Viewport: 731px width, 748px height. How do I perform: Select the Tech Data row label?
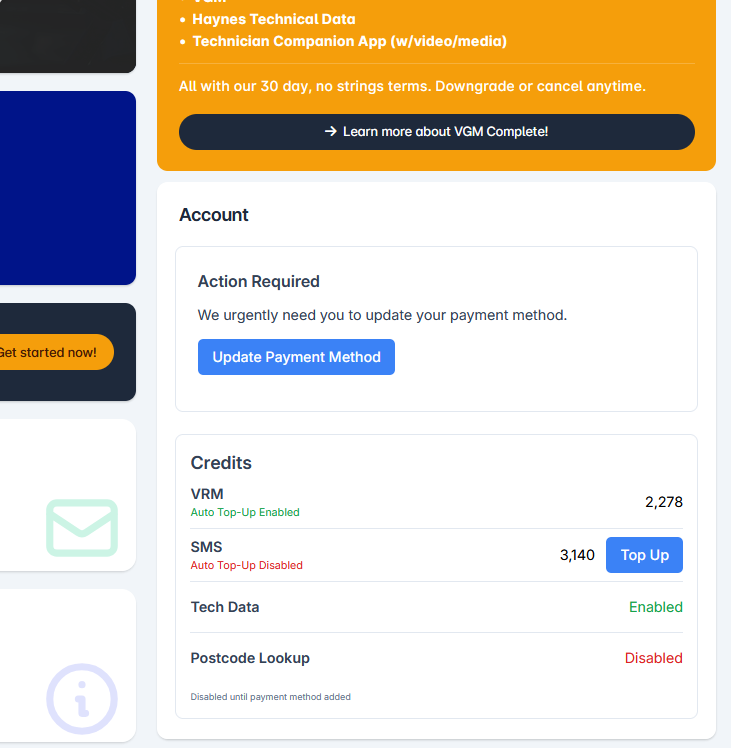(225, 607)
